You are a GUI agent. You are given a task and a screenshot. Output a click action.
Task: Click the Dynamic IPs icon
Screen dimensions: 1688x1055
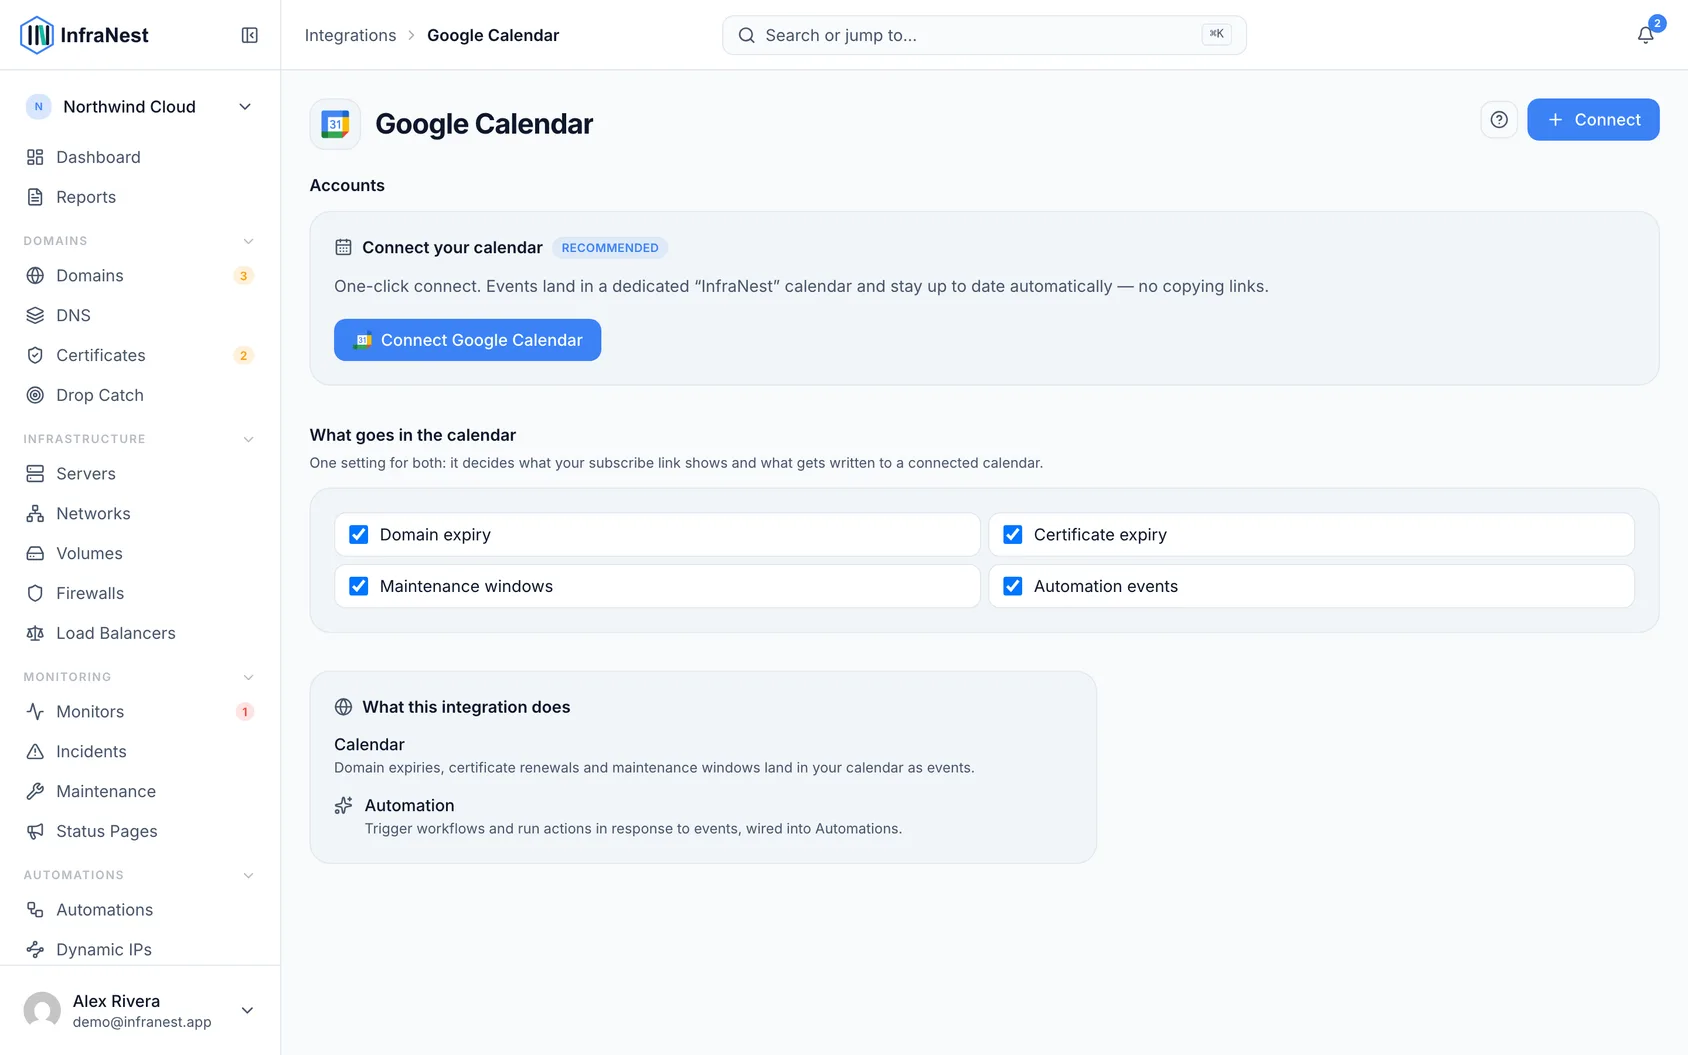pos(35,949)
